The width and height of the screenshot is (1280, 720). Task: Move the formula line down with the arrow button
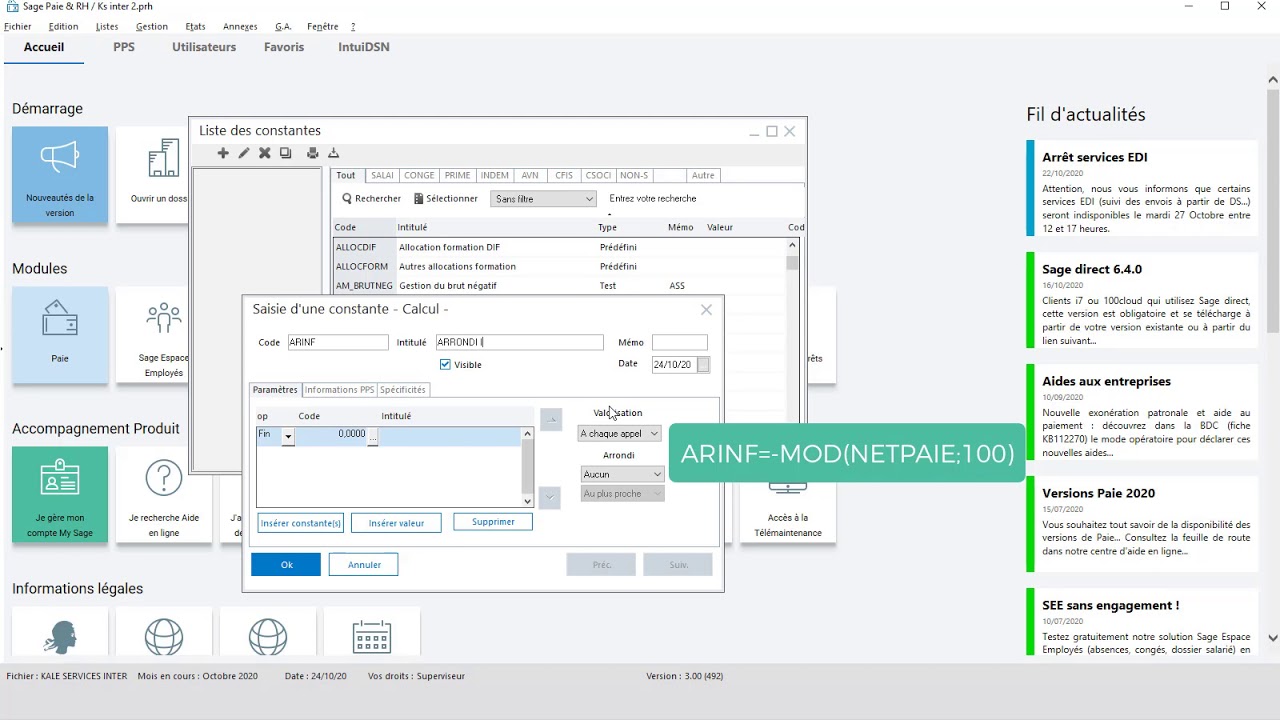pos(551,496)
